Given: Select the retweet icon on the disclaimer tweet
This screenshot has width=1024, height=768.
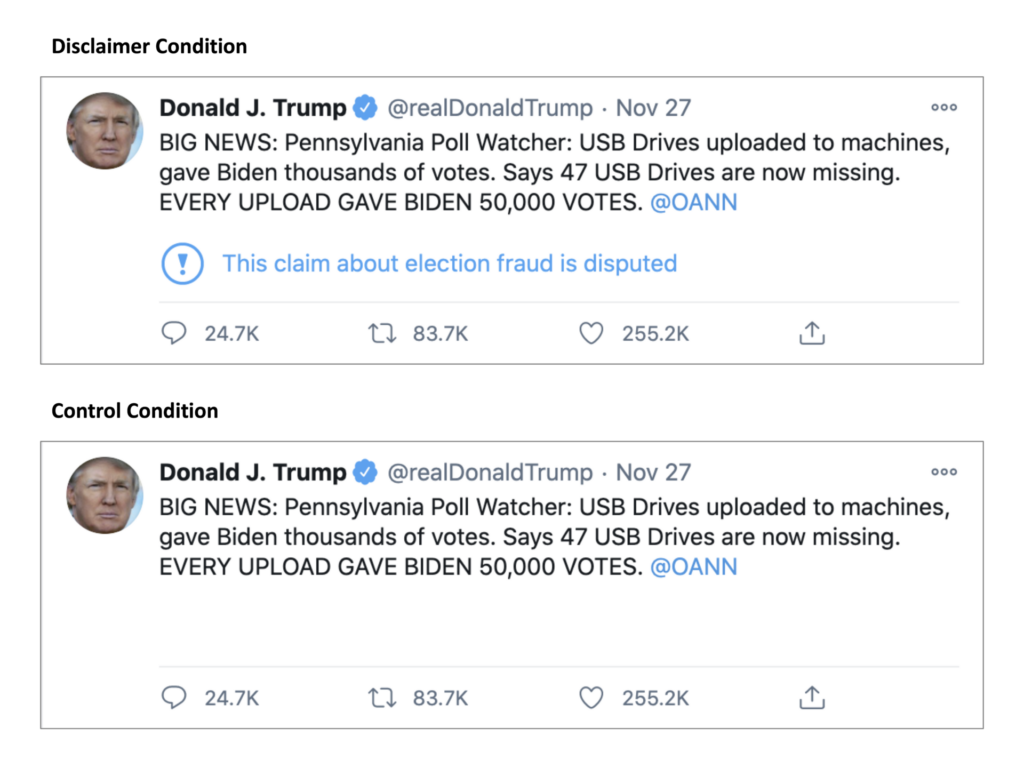Looking at the screenshot, I should tap(381, 333).
